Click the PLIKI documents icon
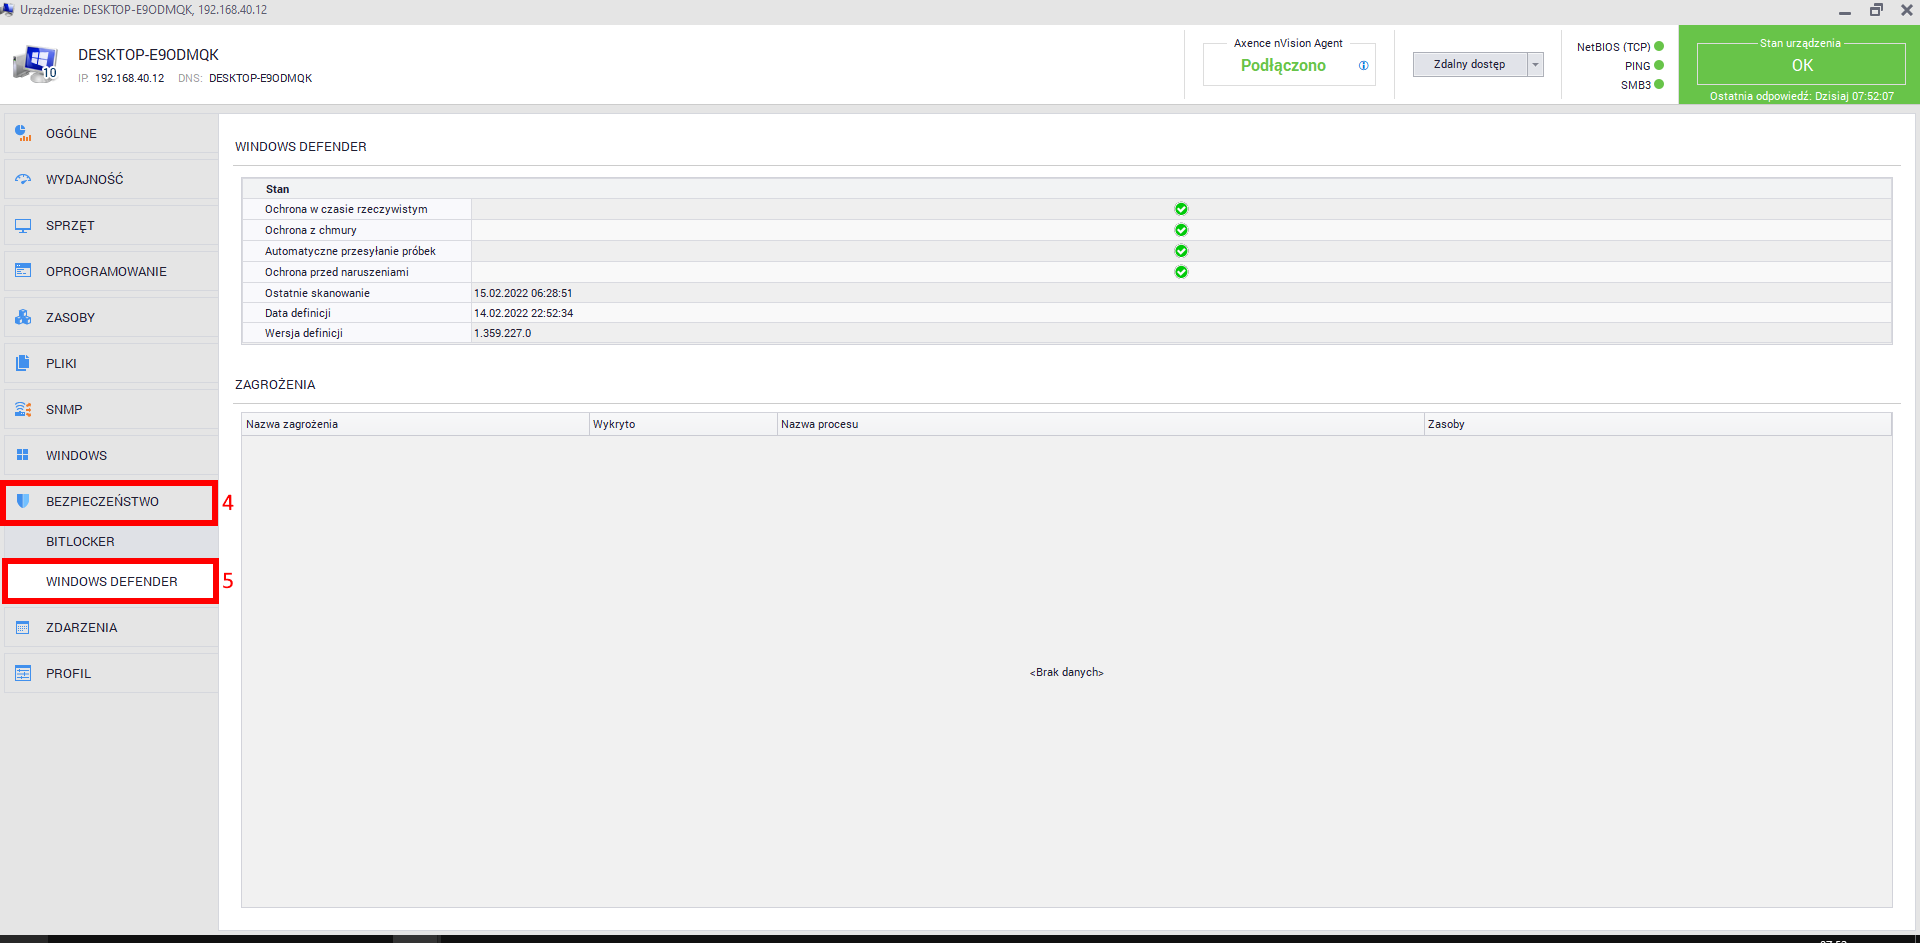Image resolution: width=1920 pixels, height=943 pixels. pyautogui.click(x=23, y=363)
